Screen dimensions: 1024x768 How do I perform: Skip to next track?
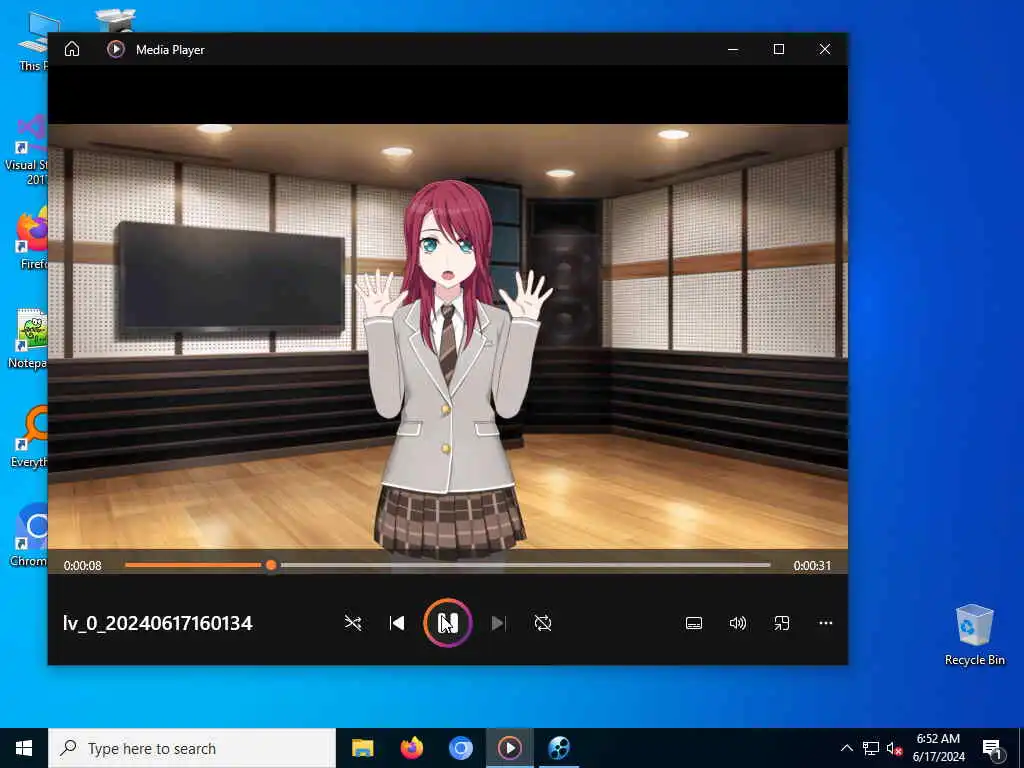[498, 623]
